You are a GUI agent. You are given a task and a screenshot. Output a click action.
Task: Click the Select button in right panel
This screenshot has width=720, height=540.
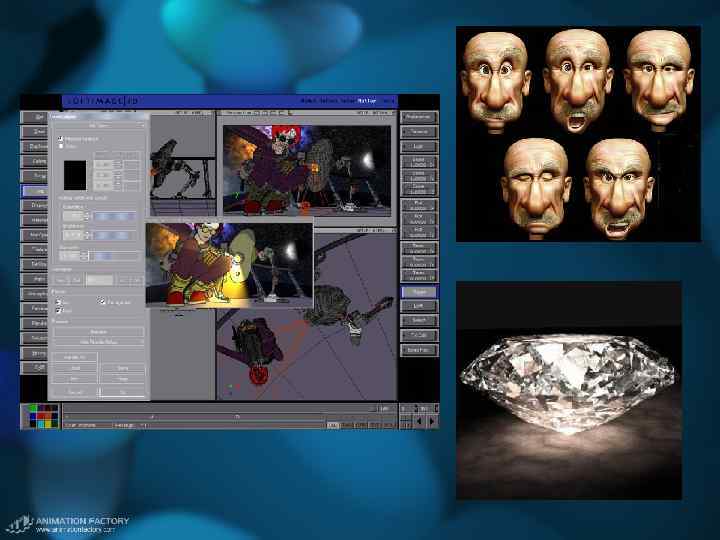click(419, 320)
